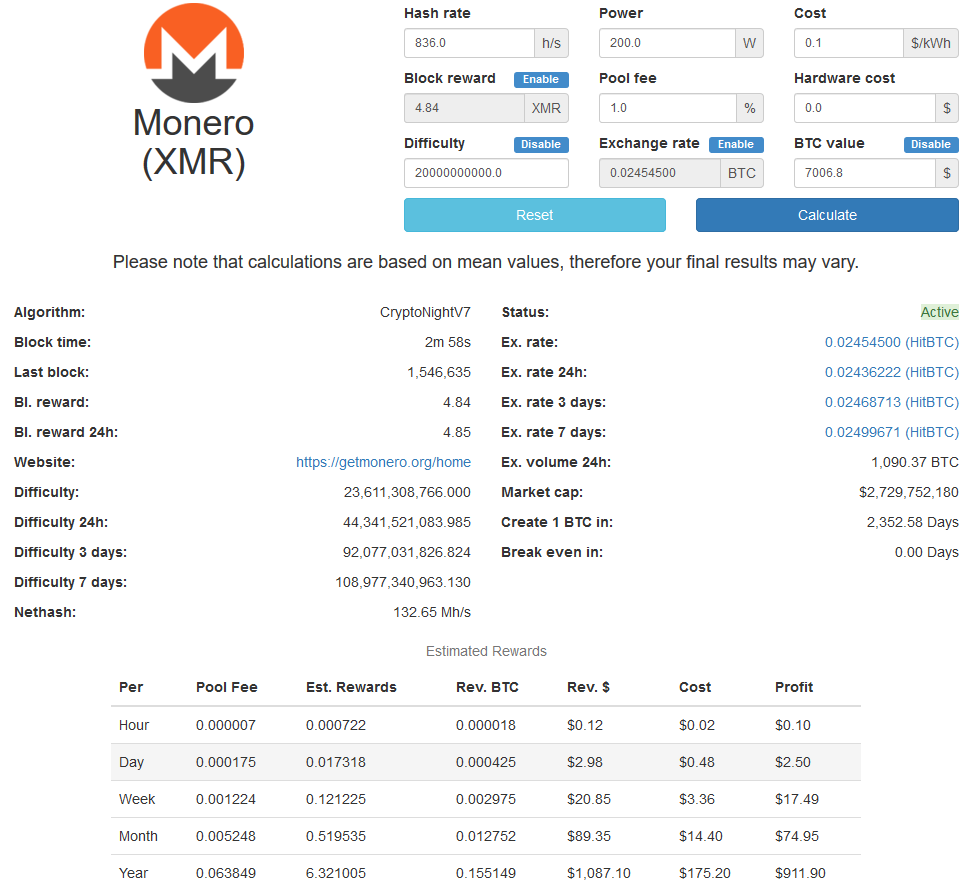Click the Rev. BTC column header

point(487,687)
